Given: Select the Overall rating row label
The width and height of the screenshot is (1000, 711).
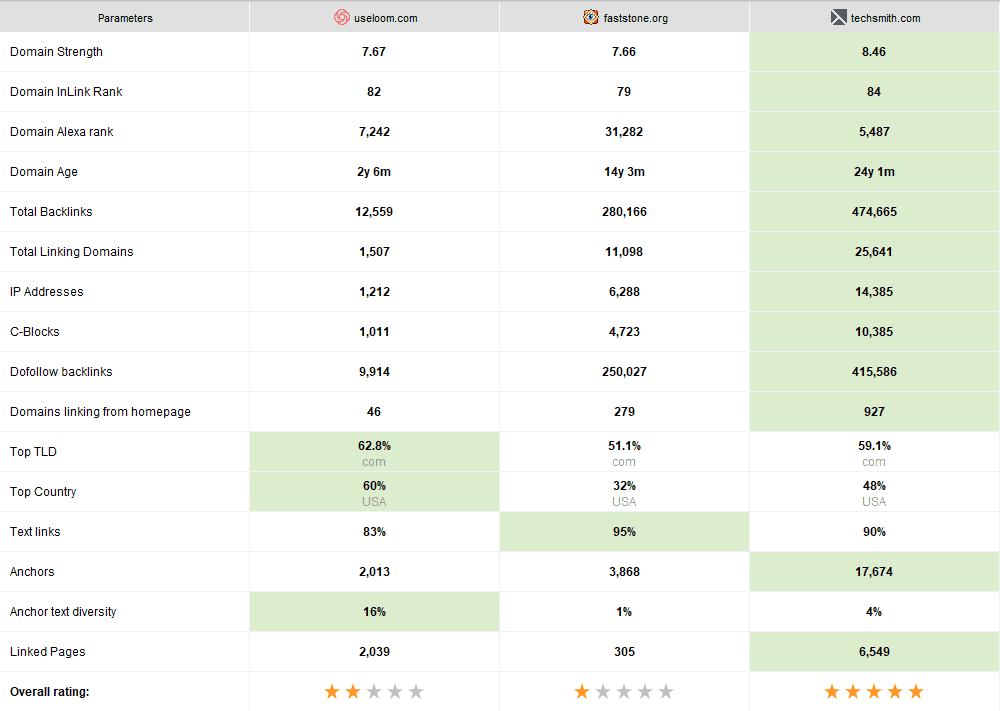Looking at the screenshot, I should tap(49, 692).
